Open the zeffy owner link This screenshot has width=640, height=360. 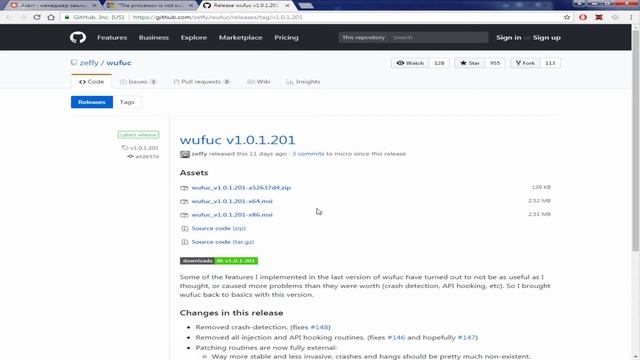(x=89, y=63)
